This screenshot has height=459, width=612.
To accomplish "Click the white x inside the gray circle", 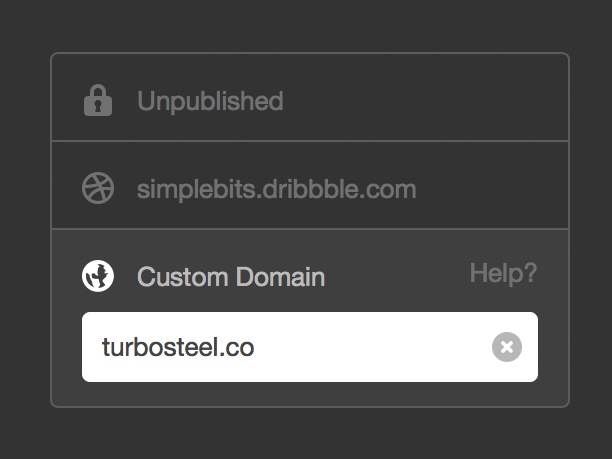I will click(x=507, y=347).
